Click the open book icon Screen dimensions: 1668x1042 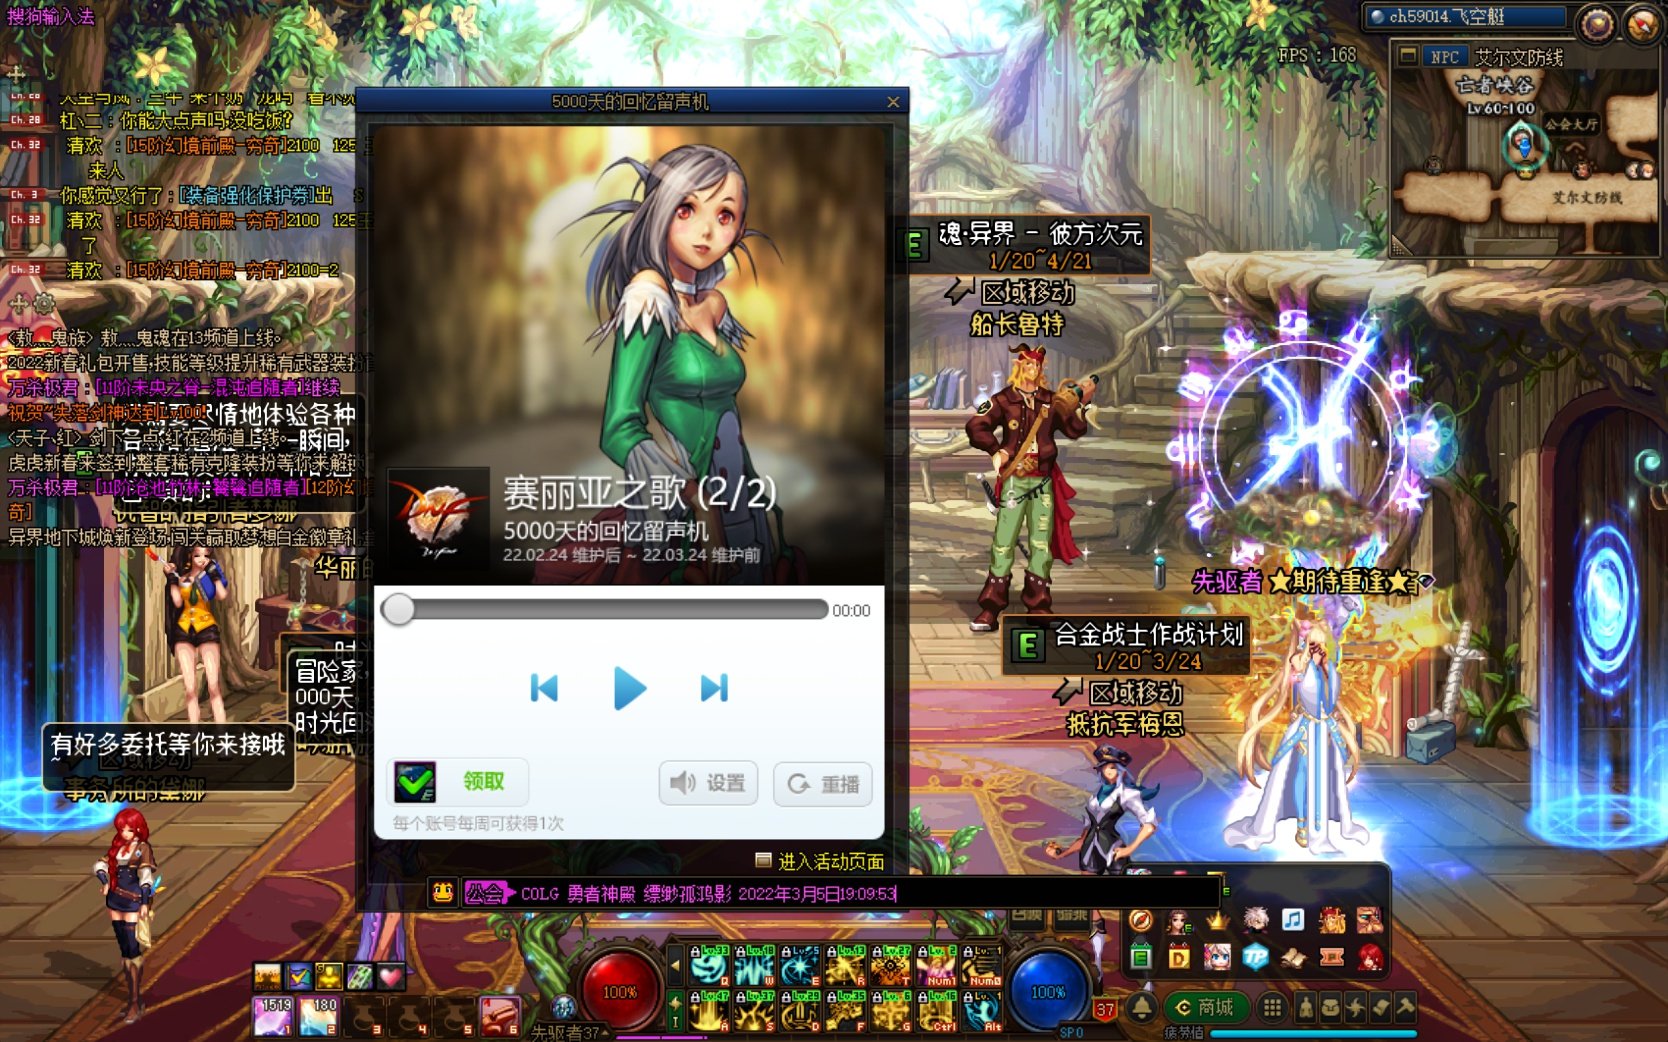tap(1293, 957)
